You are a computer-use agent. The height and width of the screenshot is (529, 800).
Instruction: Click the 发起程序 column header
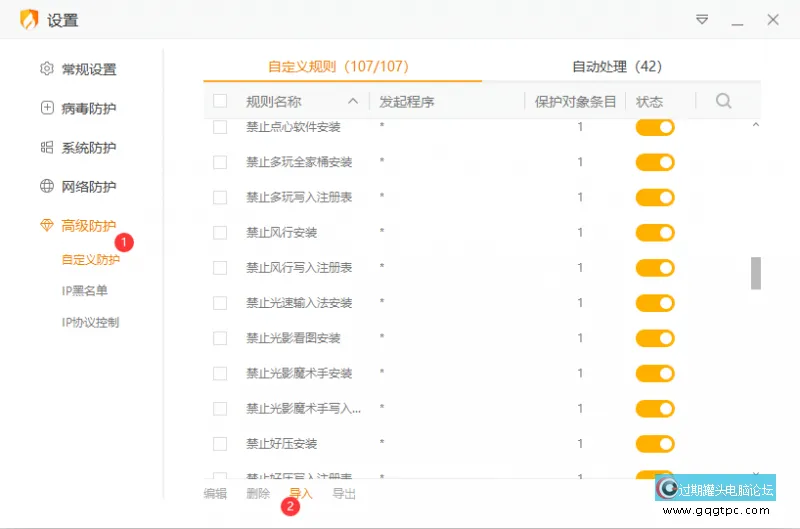[x=407, y=102]
